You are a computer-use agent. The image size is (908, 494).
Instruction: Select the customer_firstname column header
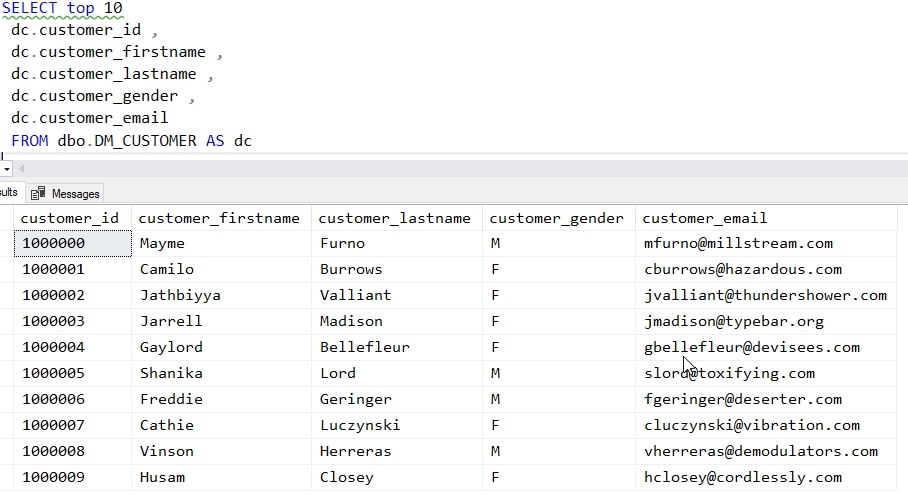(x=219, y=218)
